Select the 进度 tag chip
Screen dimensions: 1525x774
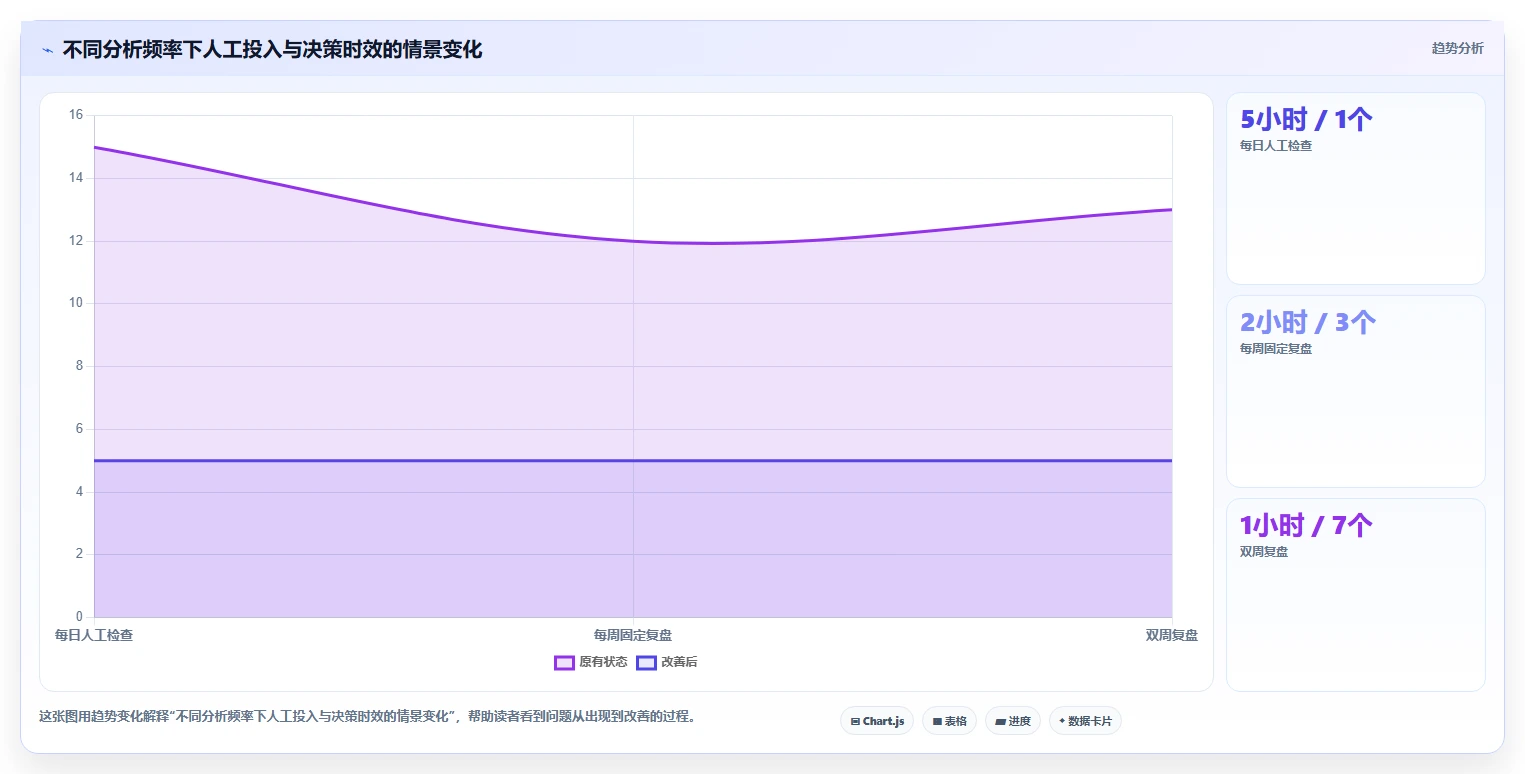pyautogui.click(x=1013, y=721)
